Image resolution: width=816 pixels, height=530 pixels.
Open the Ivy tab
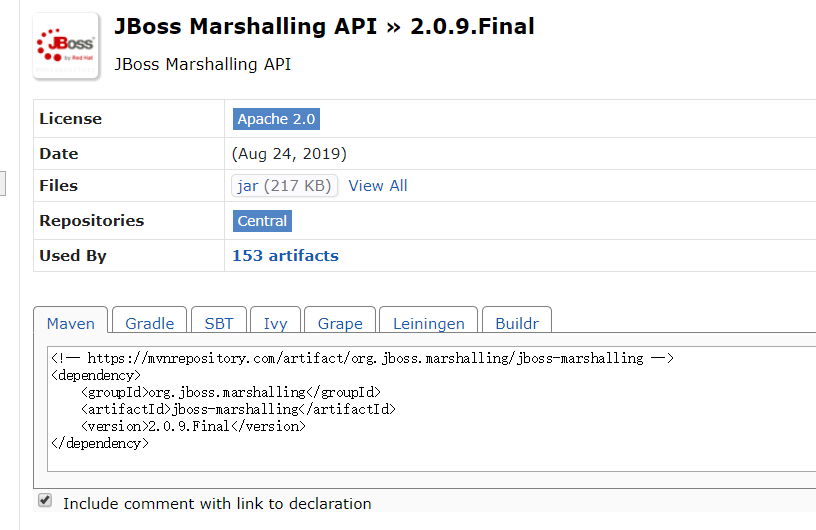tap(275, 323)
